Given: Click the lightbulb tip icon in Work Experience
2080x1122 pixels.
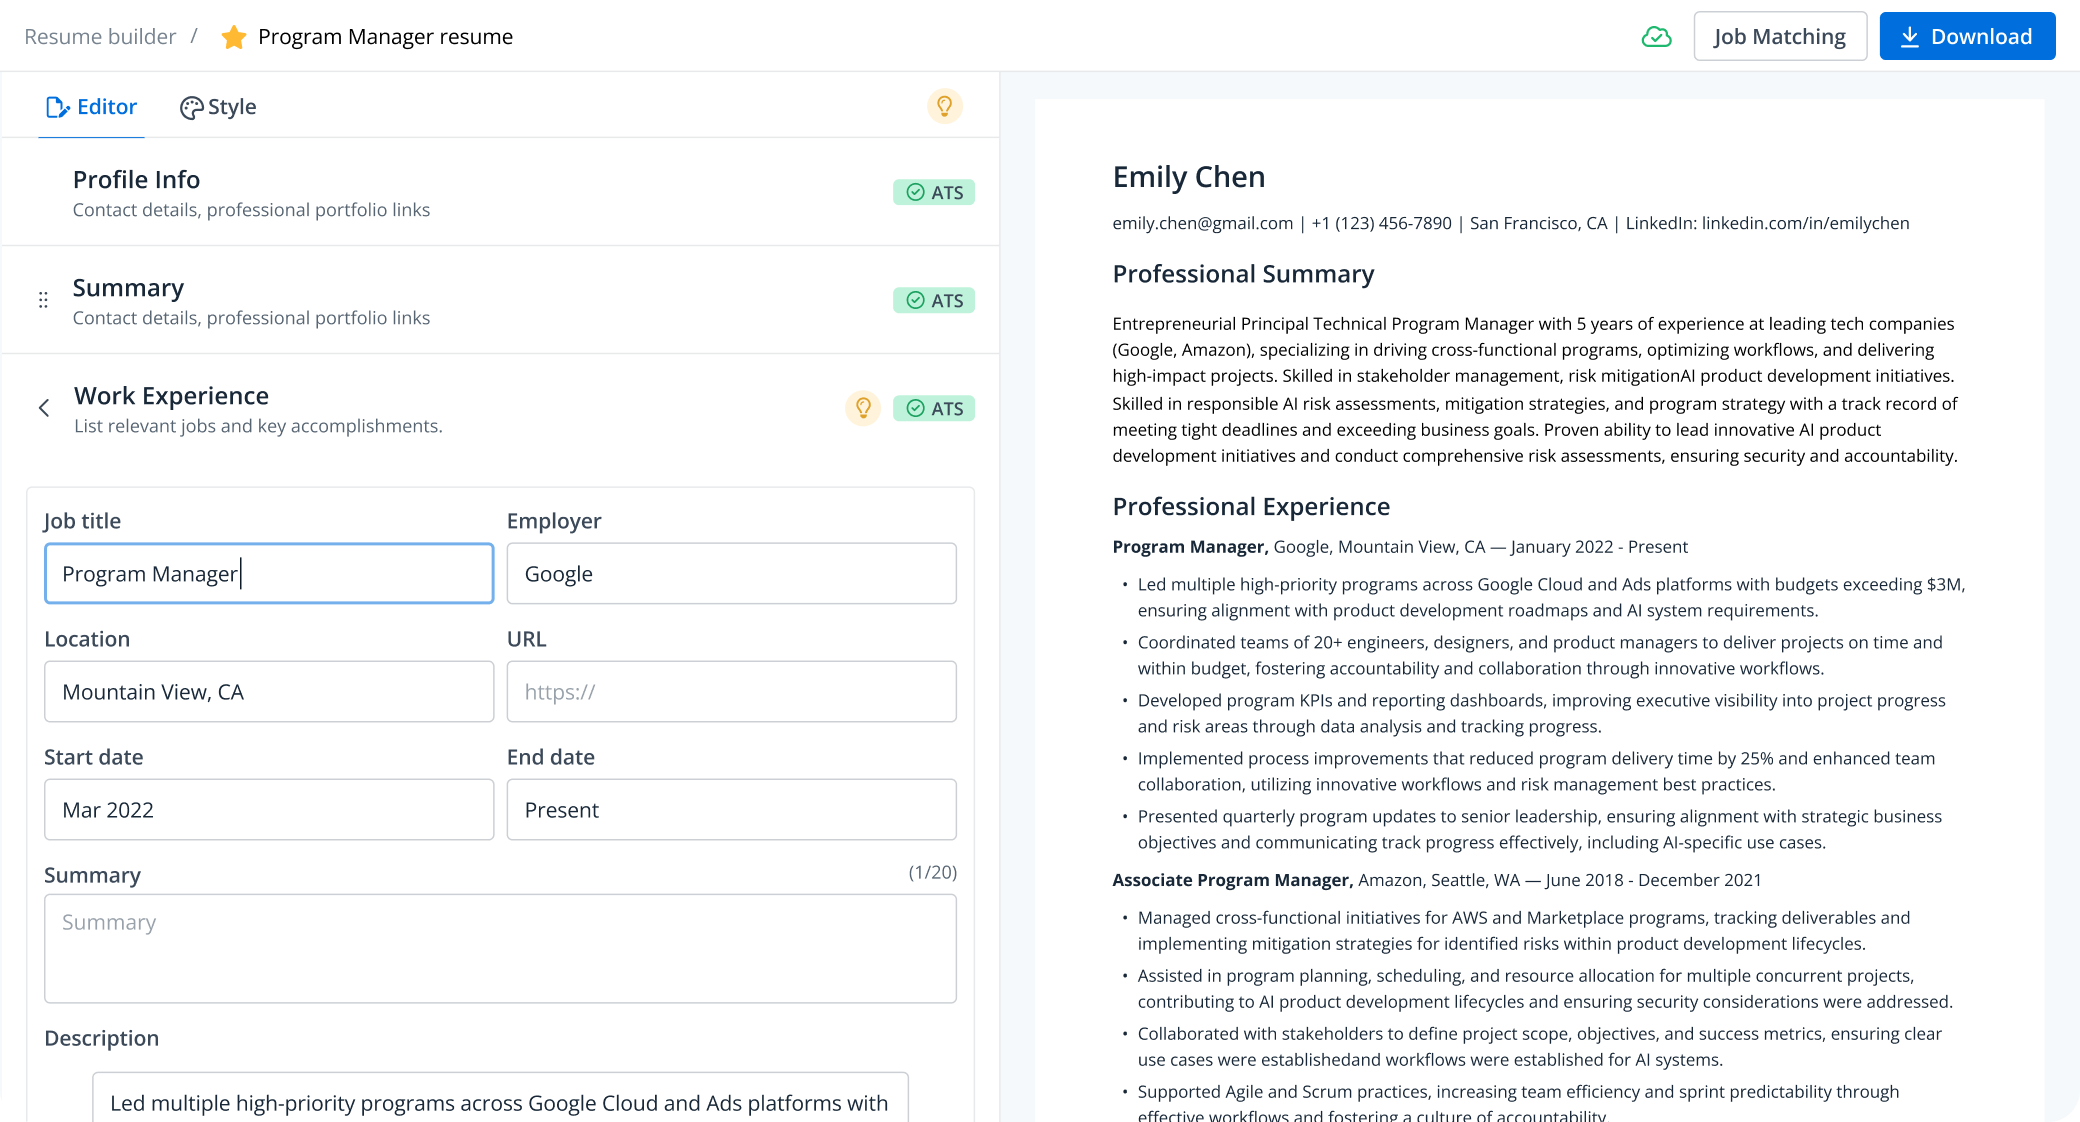Looking at the screenshot, I should [862, 408].
